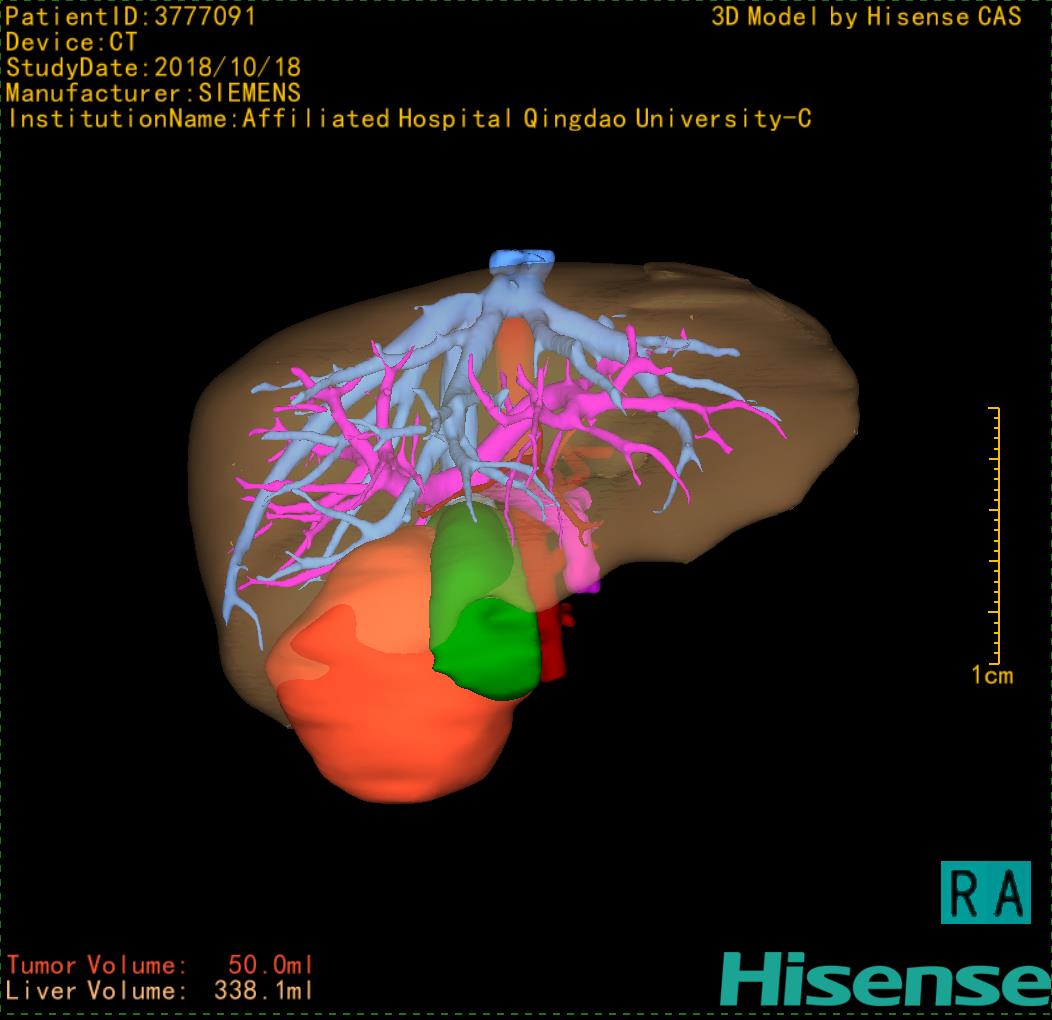Image resolution: width=1052 pixels, height=1020 pixels.
Task: Click the blue vena cava top stump
Action: click(522, 260)
